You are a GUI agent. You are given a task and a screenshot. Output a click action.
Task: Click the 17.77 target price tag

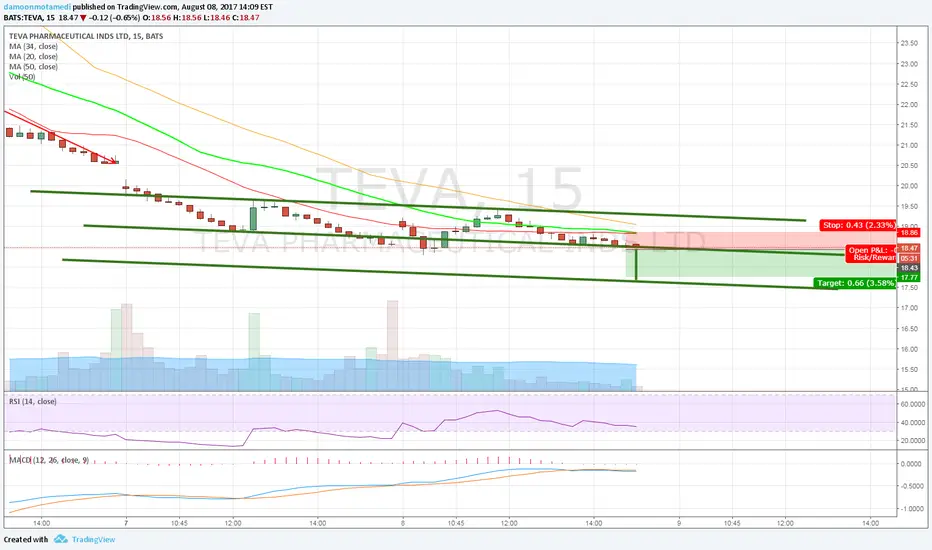pos(909,277)
